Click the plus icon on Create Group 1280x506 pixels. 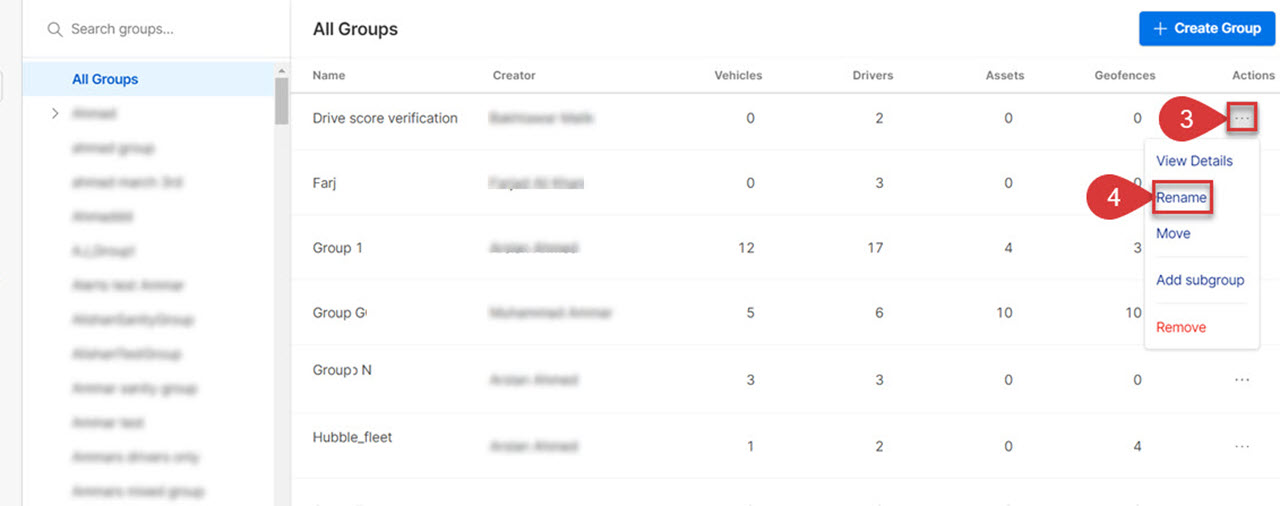[x=1160, y=29]
